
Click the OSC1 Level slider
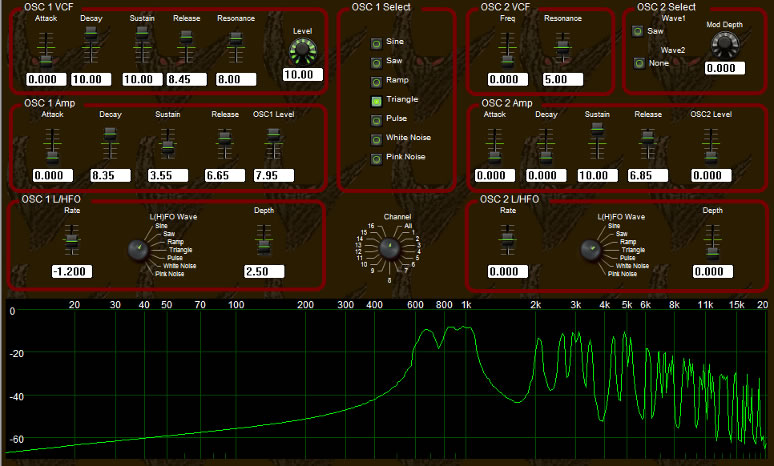[x=273, y=143]
